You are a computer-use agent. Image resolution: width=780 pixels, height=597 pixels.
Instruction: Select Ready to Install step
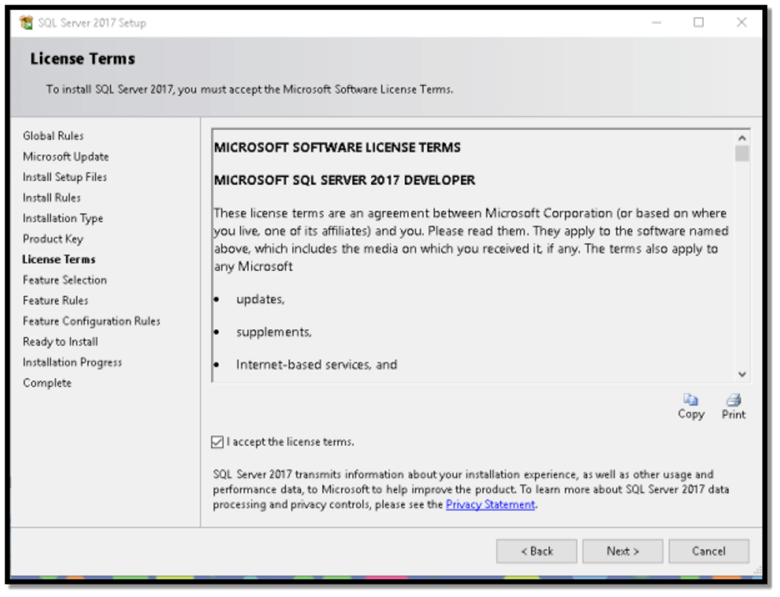(60, 342)
